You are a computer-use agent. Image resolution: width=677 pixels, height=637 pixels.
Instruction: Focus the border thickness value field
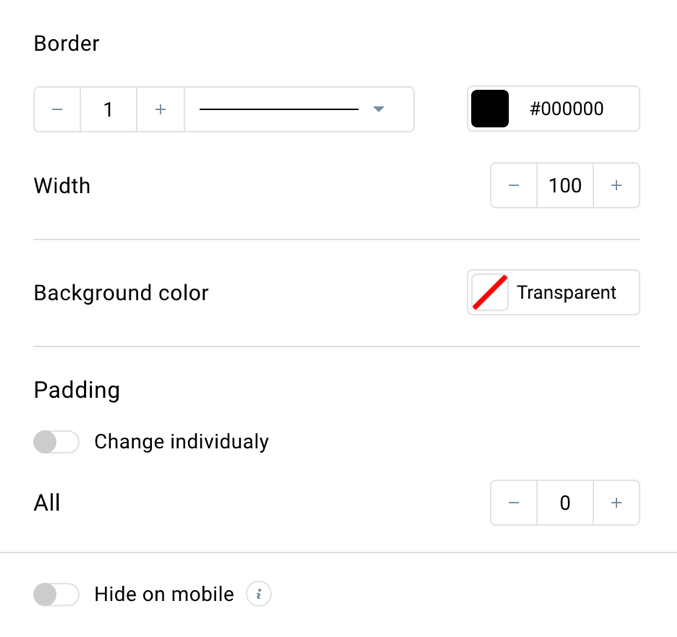coord(108,109)
